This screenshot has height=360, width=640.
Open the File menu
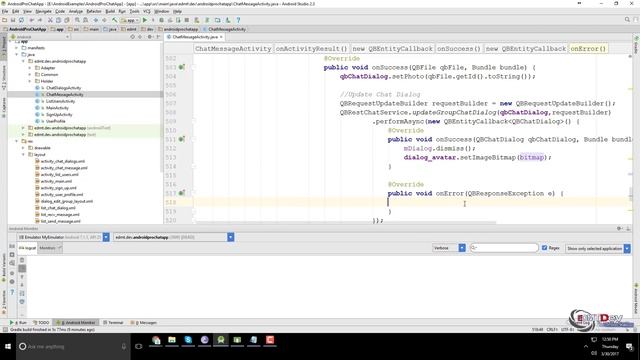coord(5,11)
